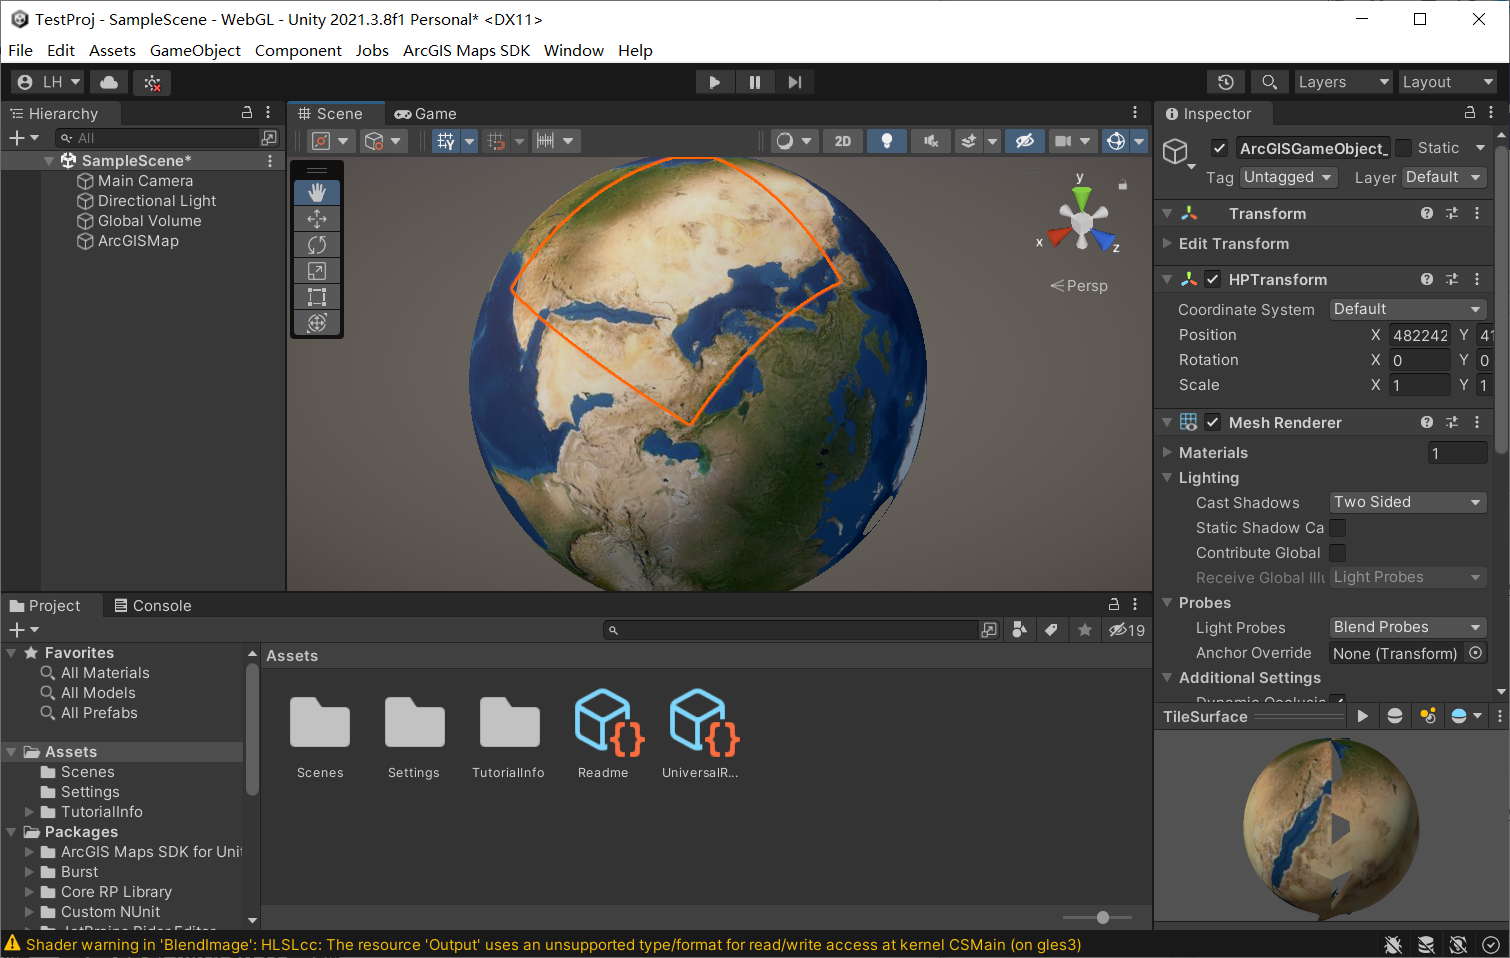The width and height of the screenshot is (1510, 958).
Task: Expand the Materials section
Action: click(x=1166, y=452)
